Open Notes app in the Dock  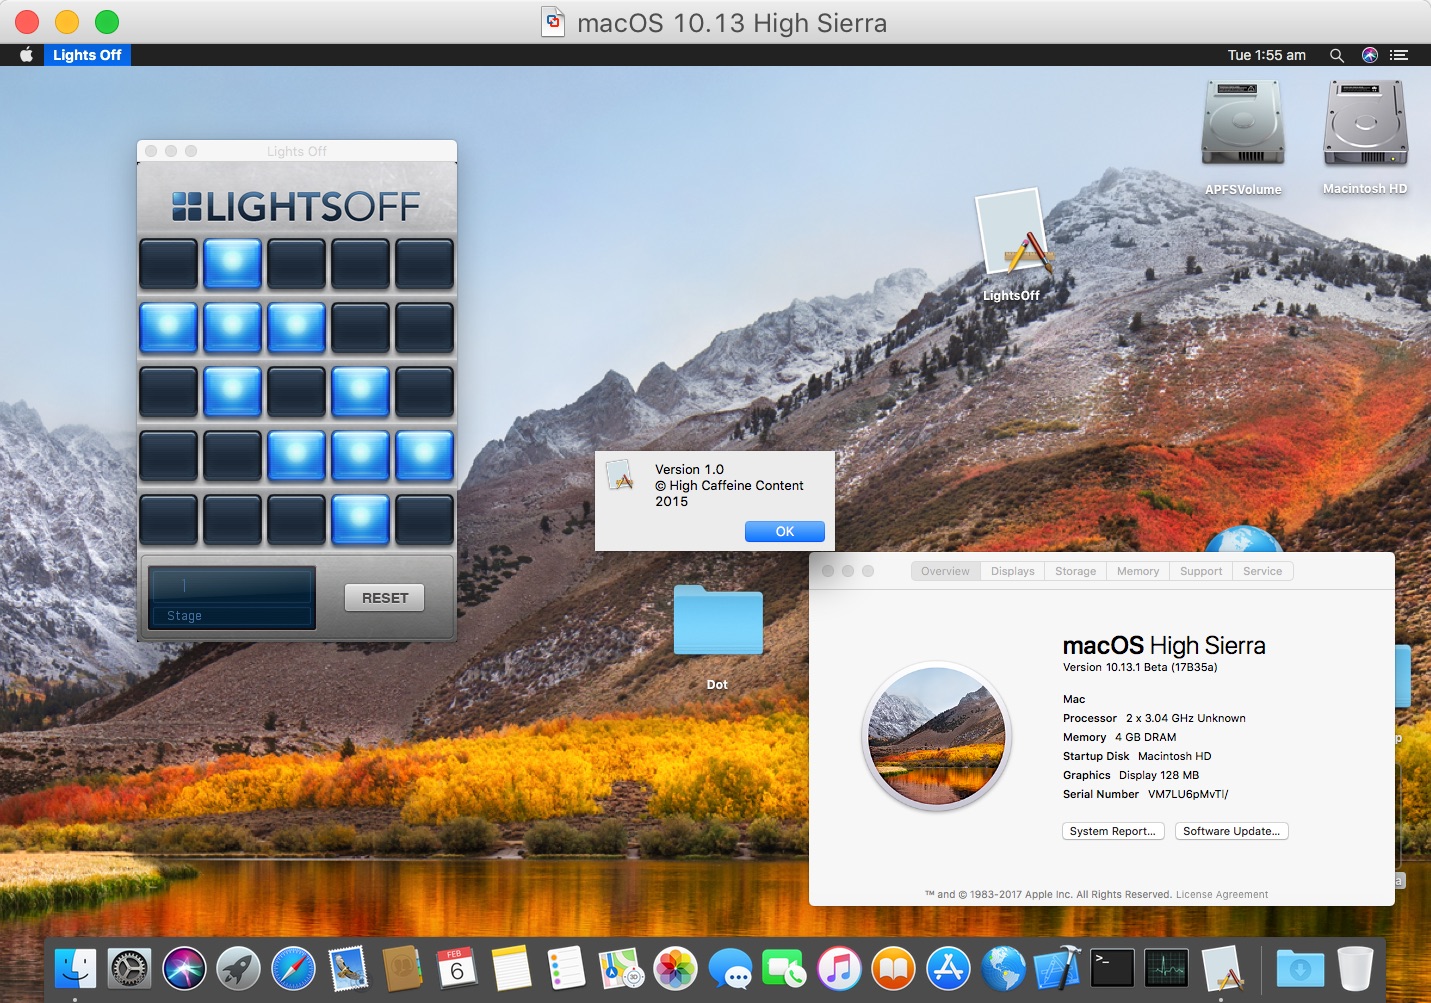point(511,968)
